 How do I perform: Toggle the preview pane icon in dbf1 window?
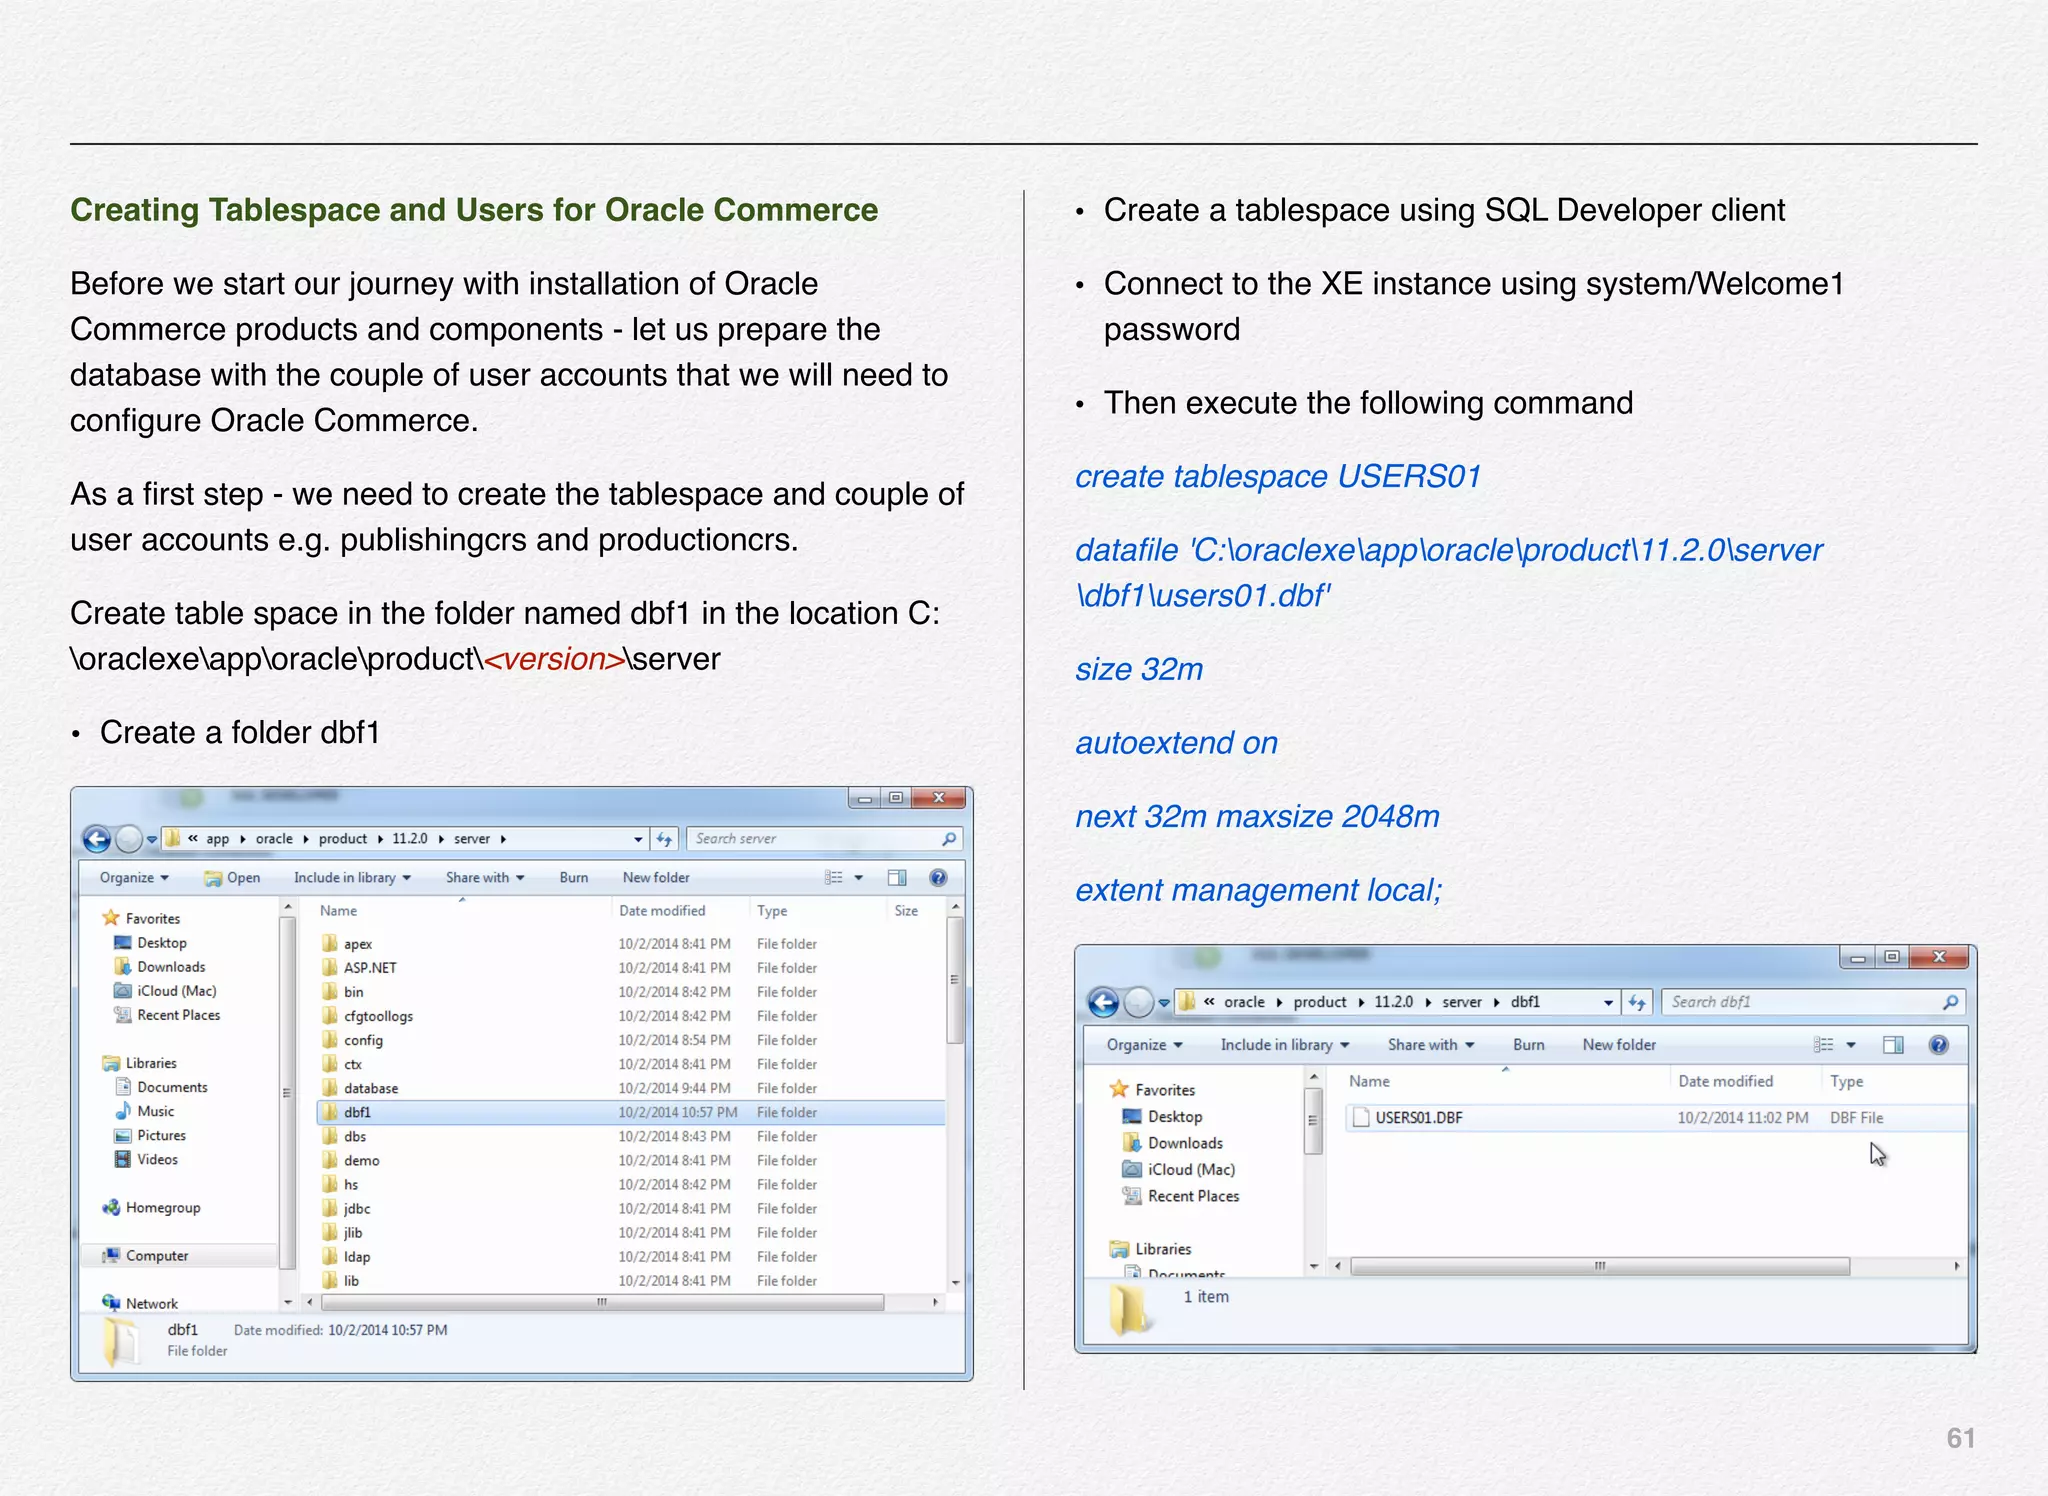pyautogui.click(x=1893, y=1044)
